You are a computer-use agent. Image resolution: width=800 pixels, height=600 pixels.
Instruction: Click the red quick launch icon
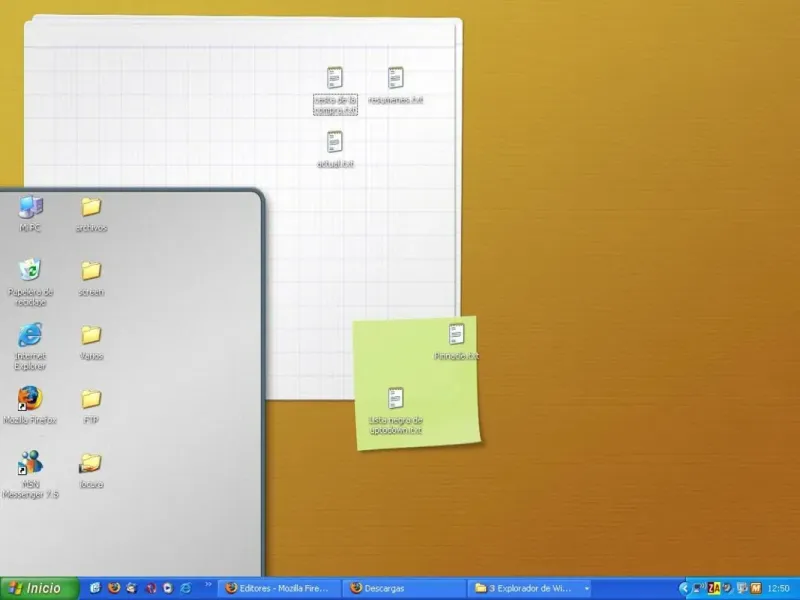[151, 588]
